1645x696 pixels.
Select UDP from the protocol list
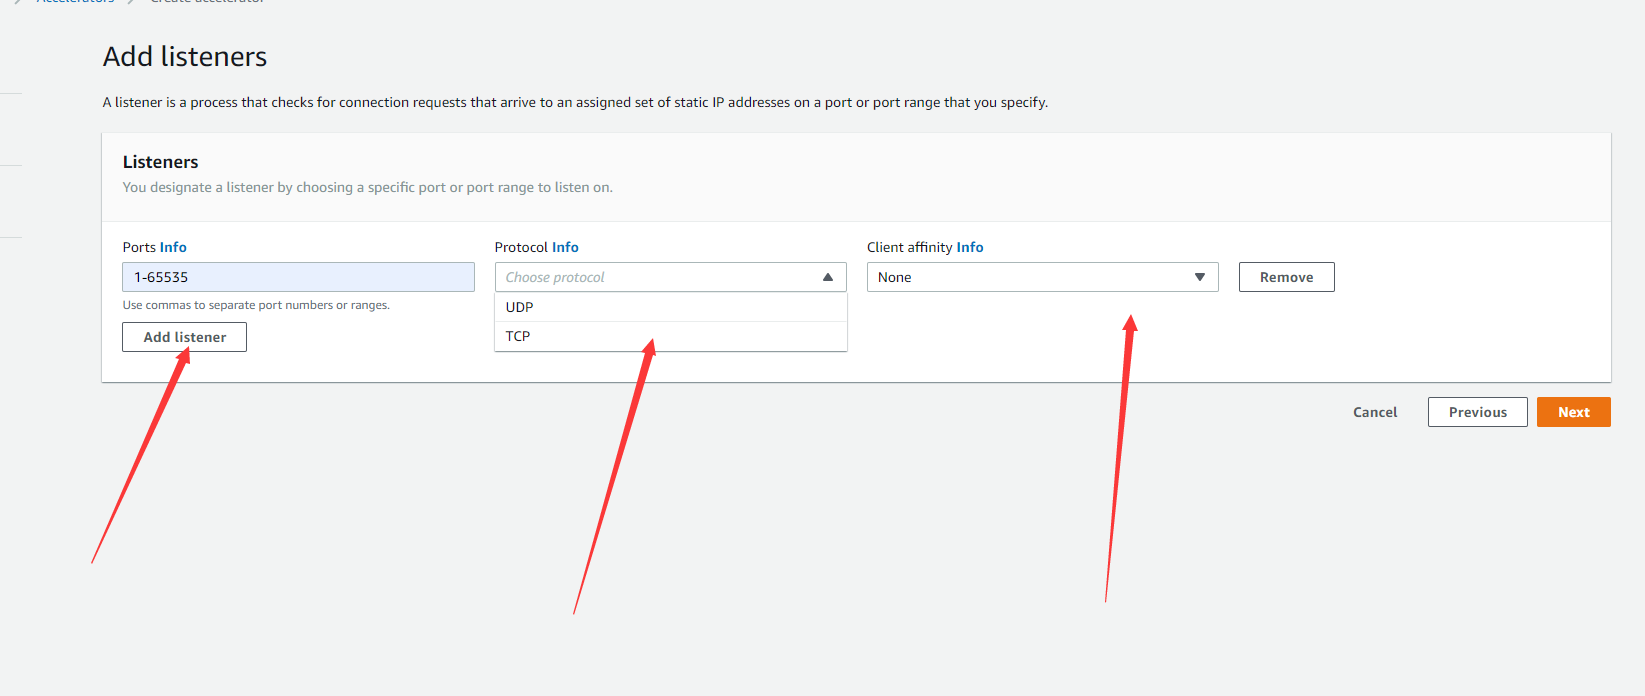(520, 307)
